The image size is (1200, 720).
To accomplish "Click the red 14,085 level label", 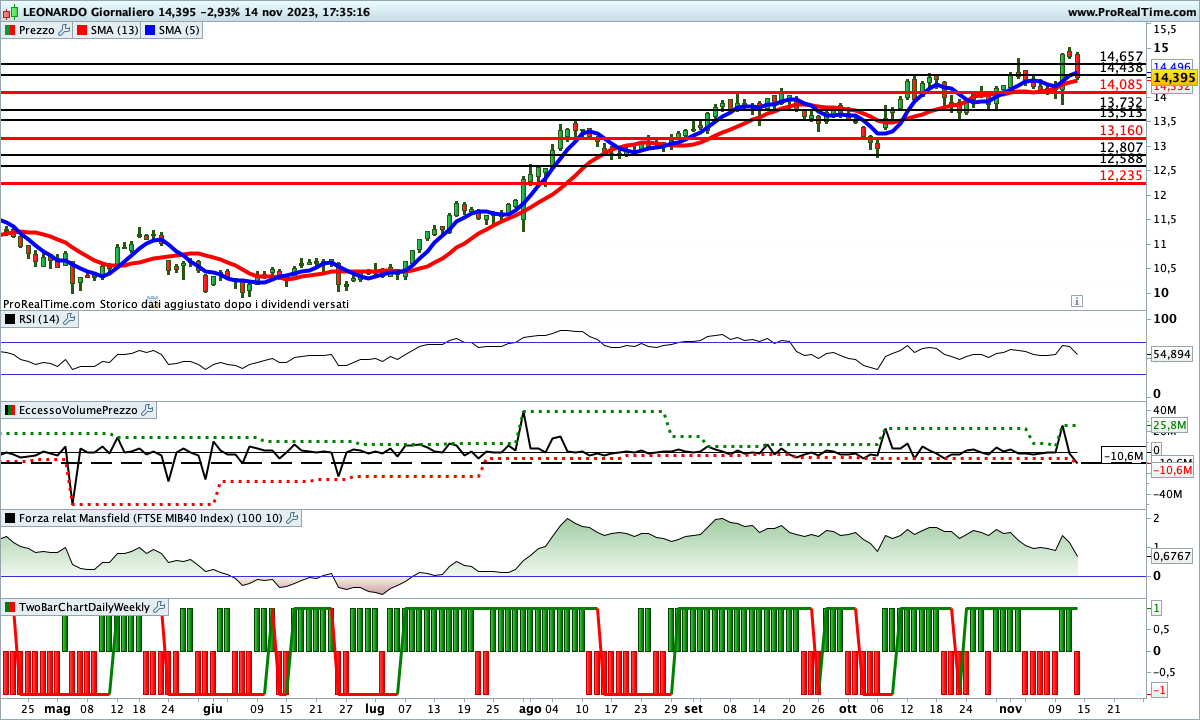I will tap(1121, 85).
